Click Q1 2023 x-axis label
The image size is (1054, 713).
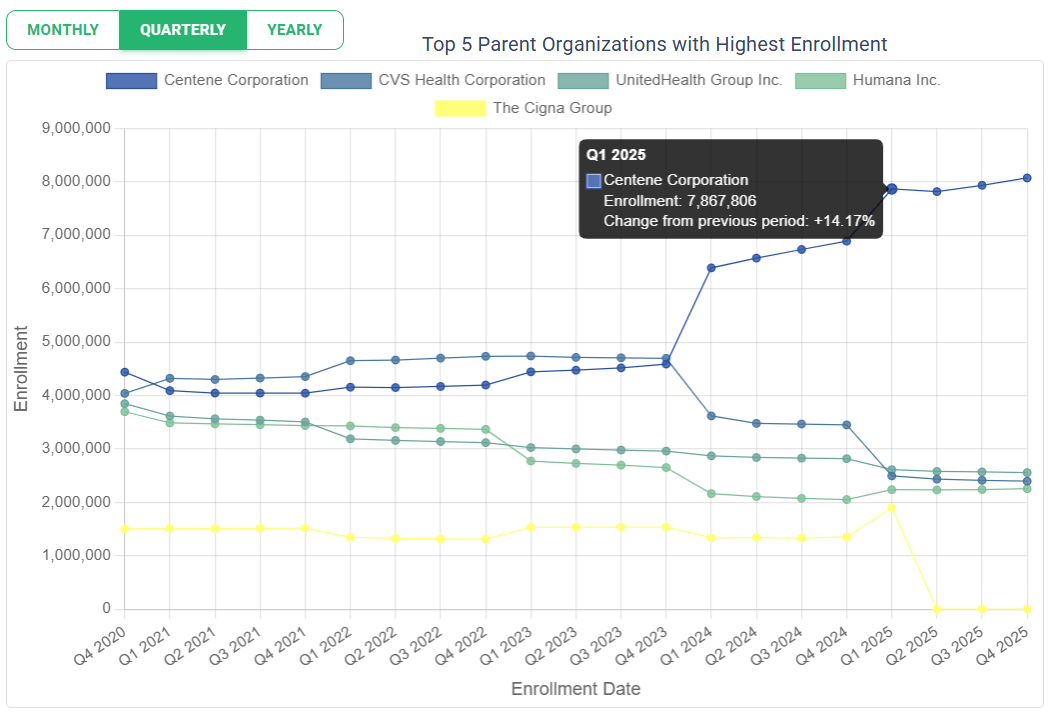coord(505,645)
